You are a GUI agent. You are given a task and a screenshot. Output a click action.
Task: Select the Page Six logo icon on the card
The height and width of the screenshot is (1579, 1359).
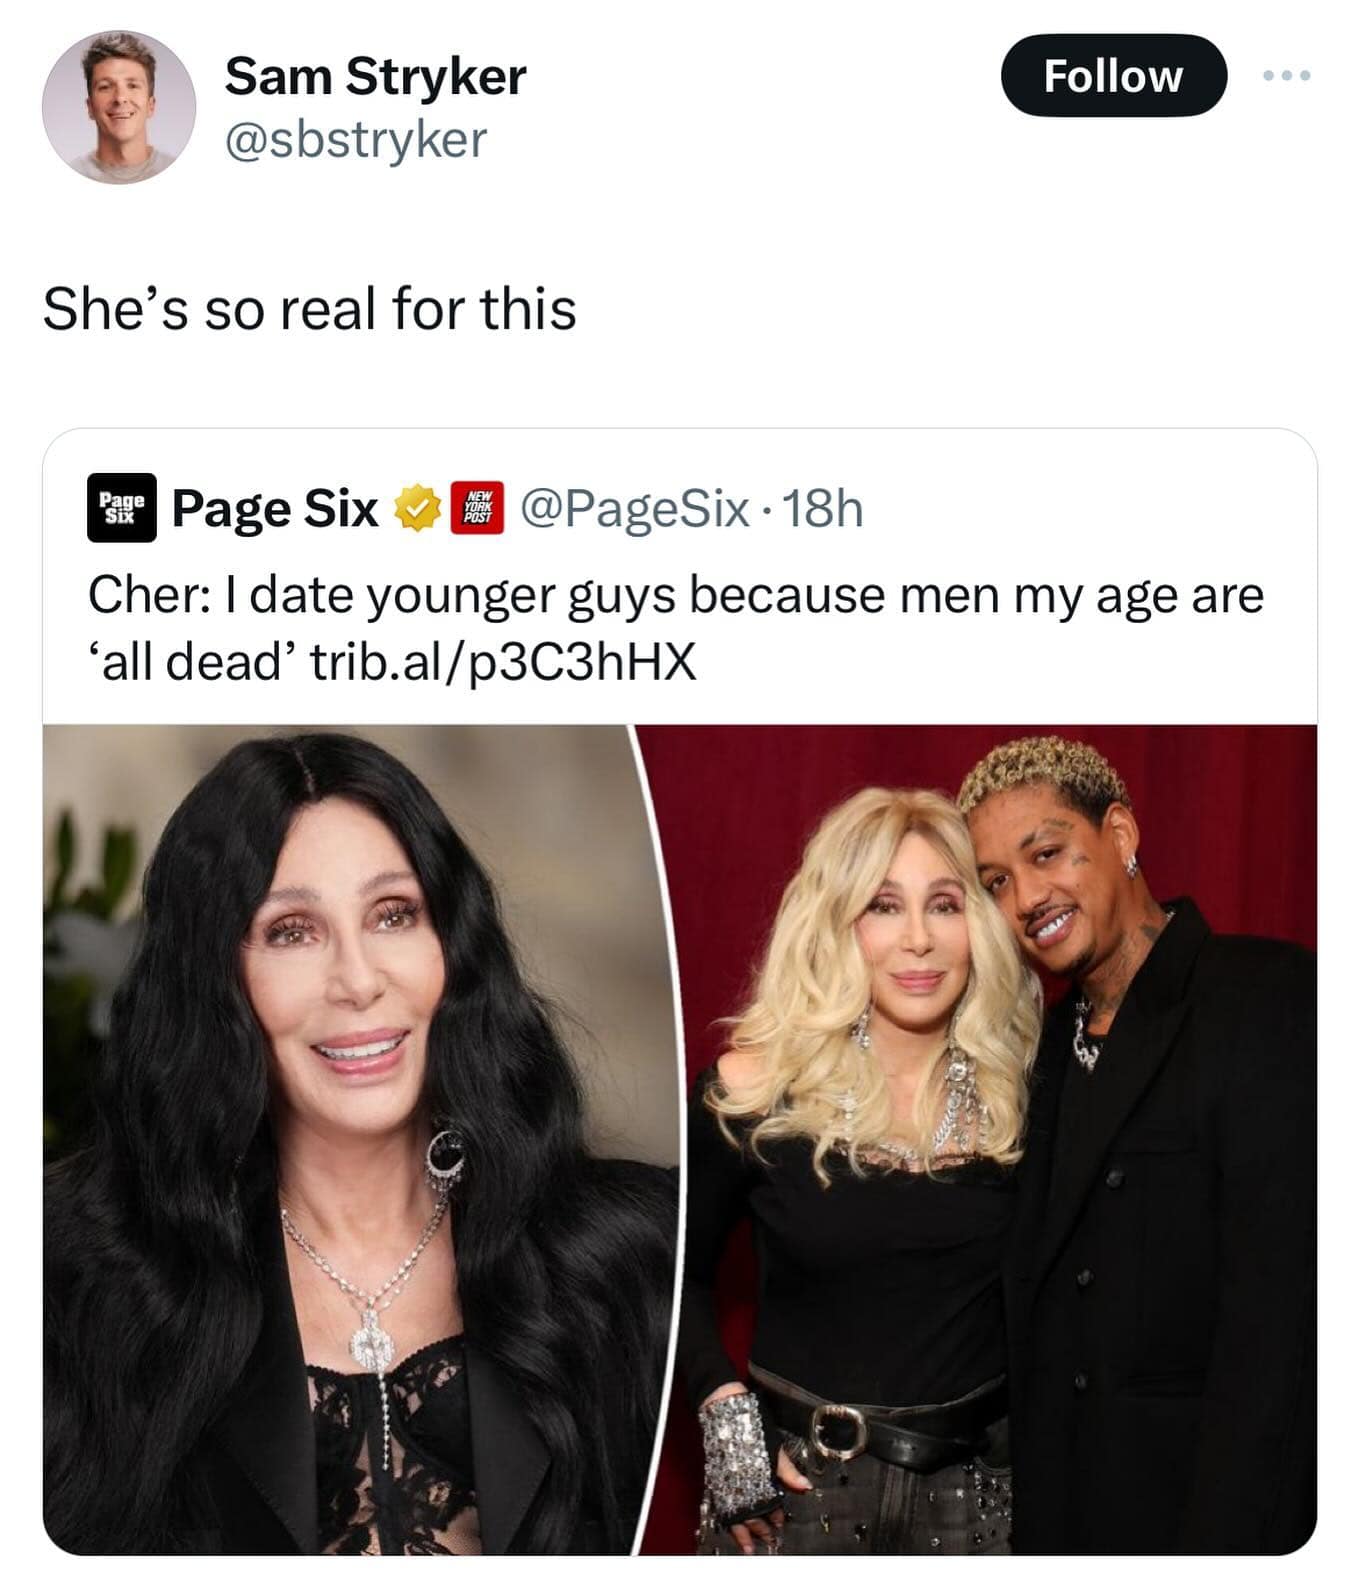point(123,510)
